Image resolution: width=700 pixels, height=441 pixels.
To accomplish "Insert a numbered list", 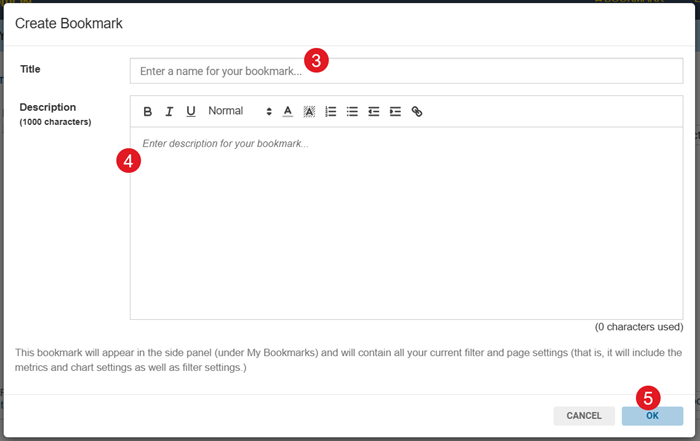I will click(x=331, y=111).
